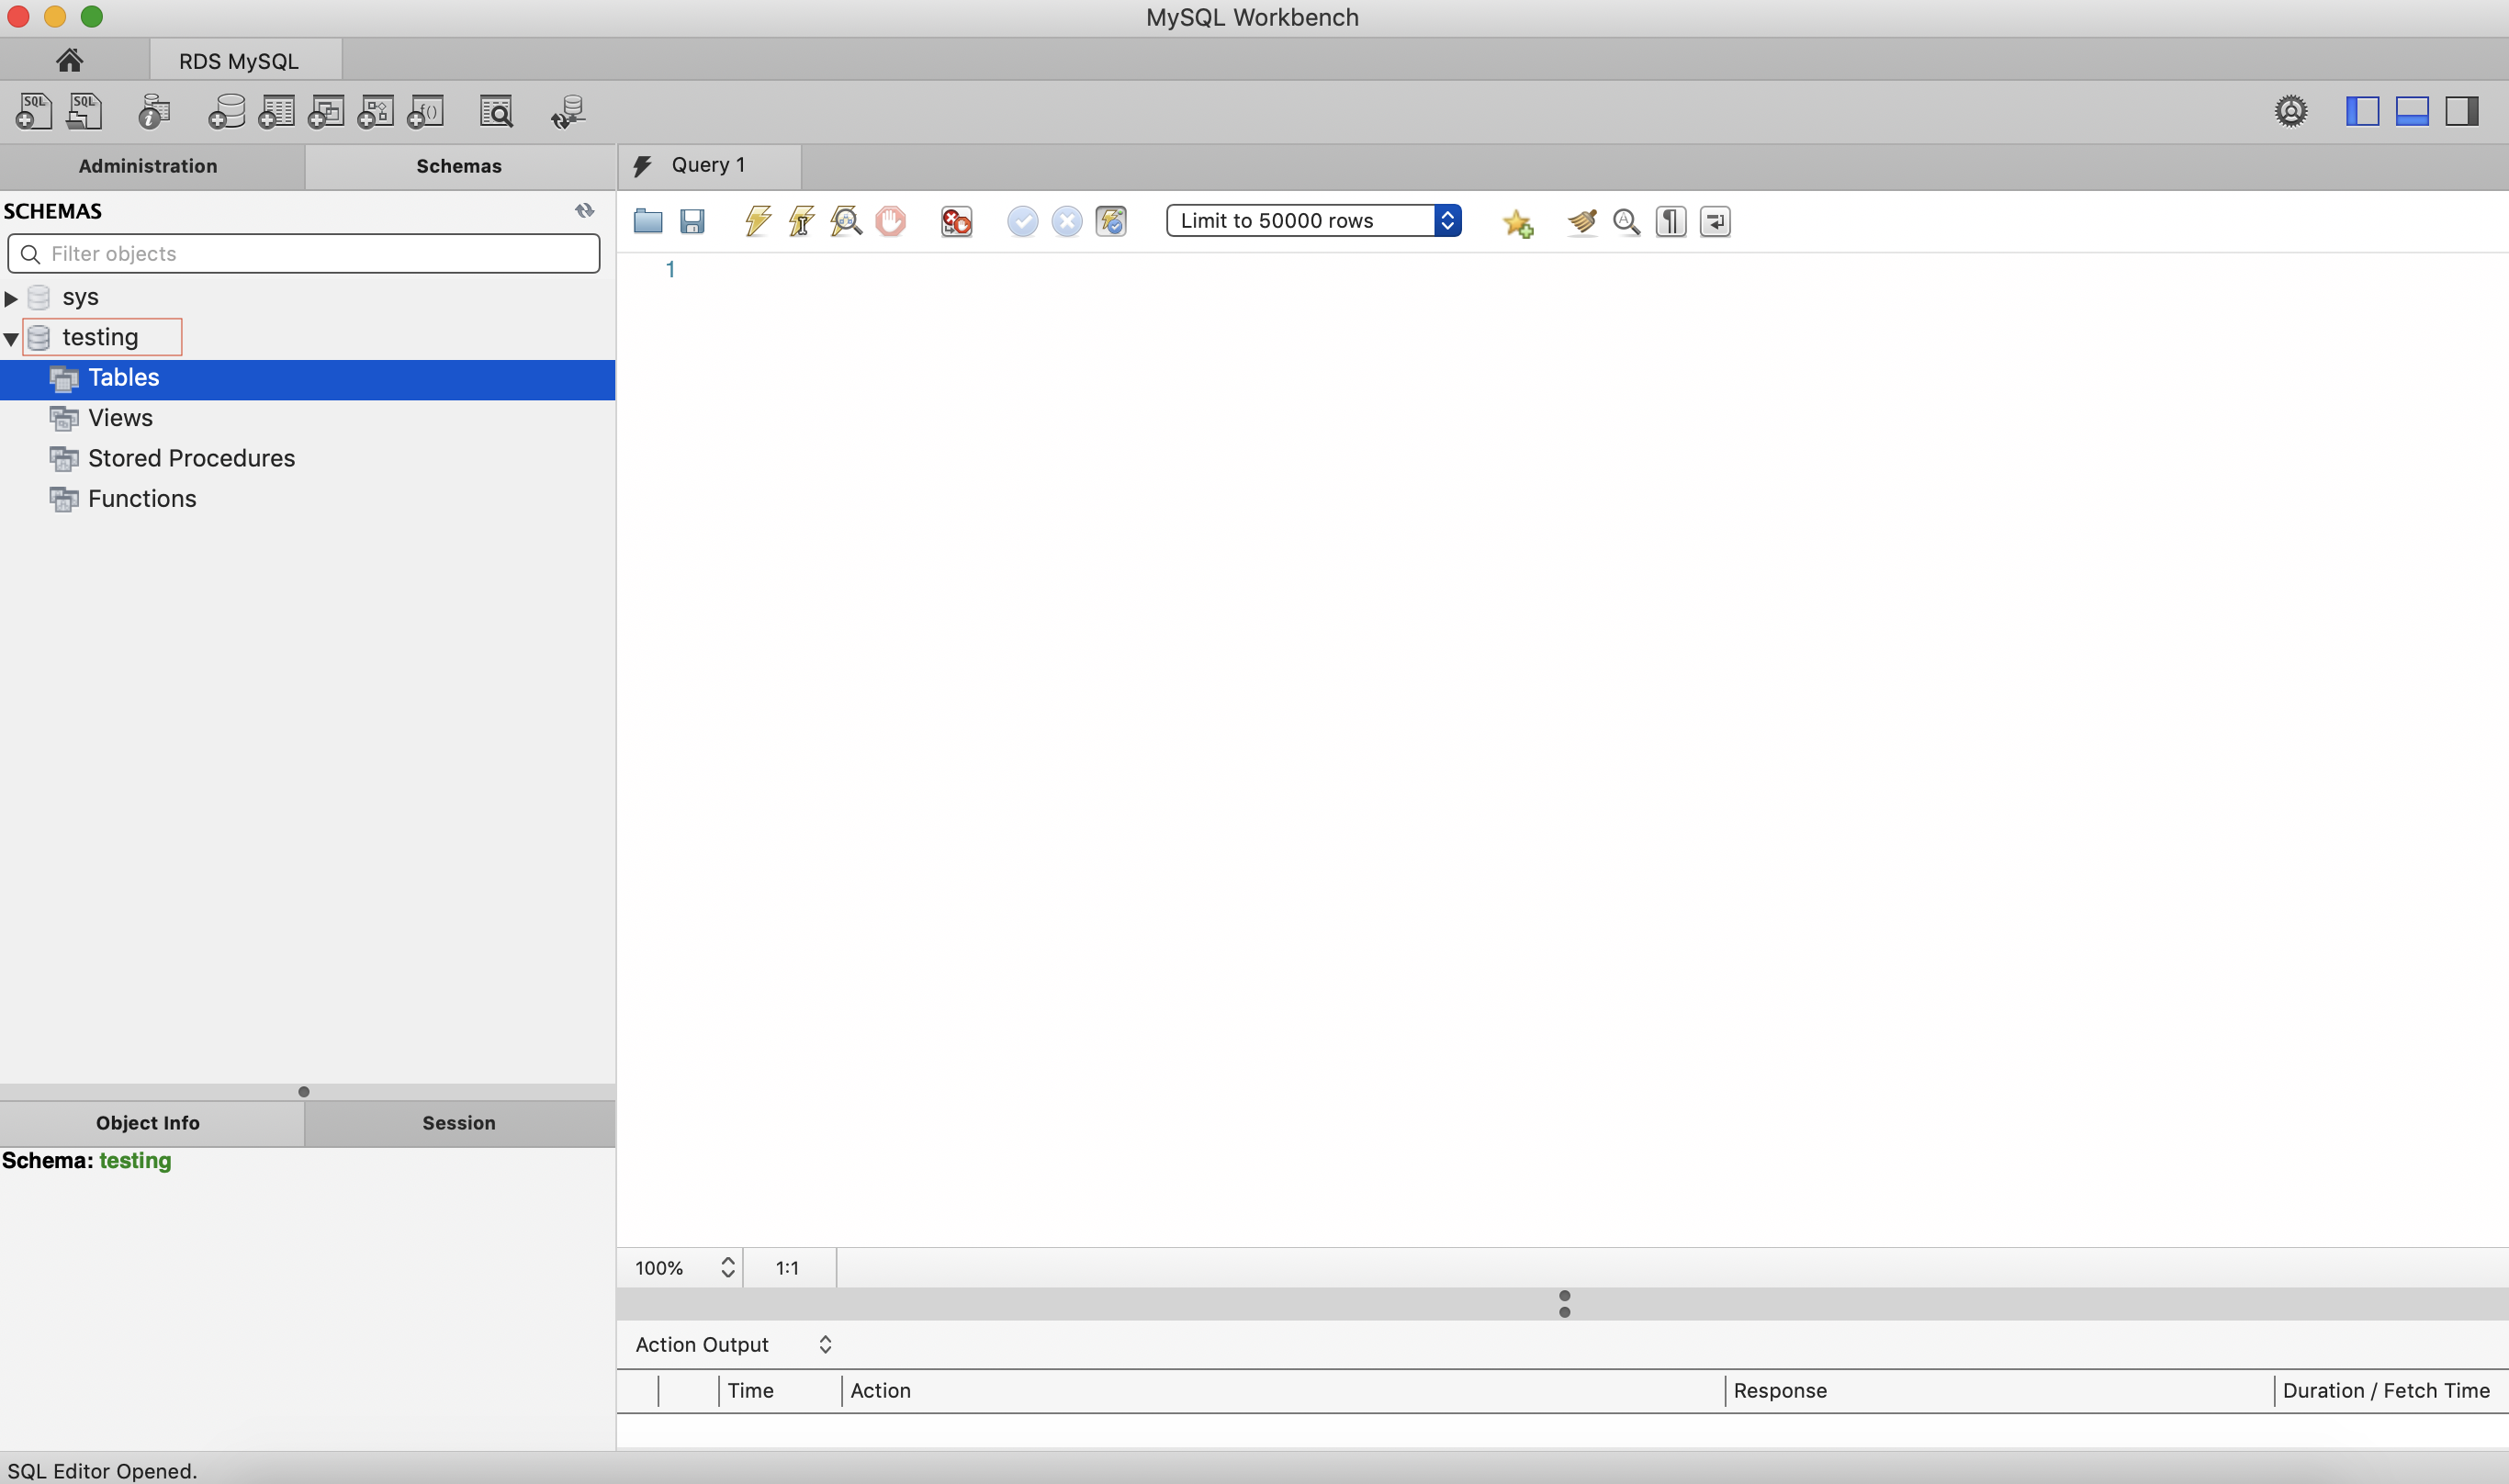Click the 1:1 cursor position indicator
This screenshot has height=1484, width=2509.
[788, 1268]
